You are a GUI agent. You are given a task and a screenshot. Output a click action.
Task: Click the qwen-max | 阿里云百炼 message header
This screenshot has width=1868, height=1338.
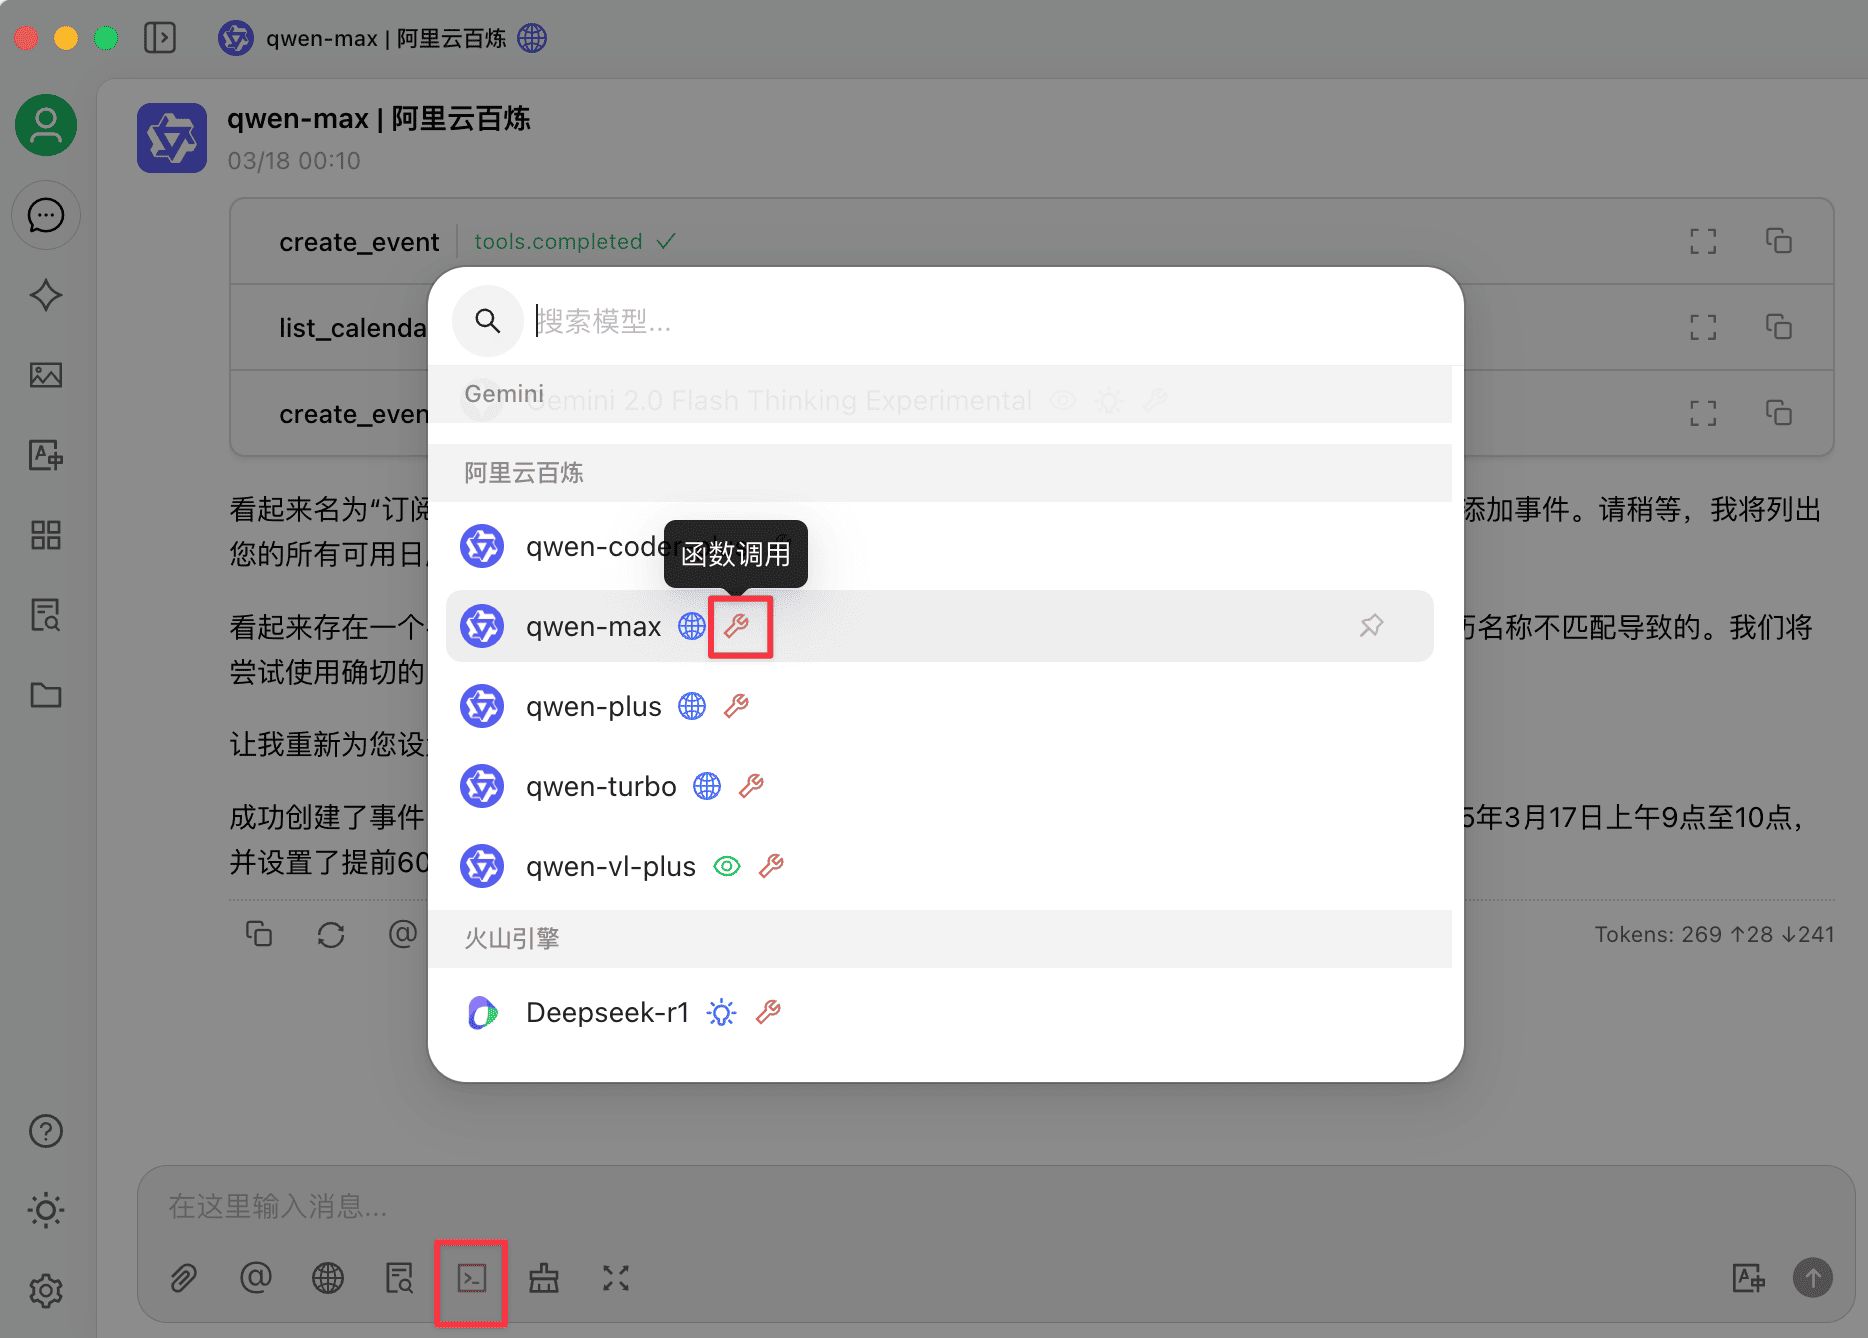click(378, 119)
